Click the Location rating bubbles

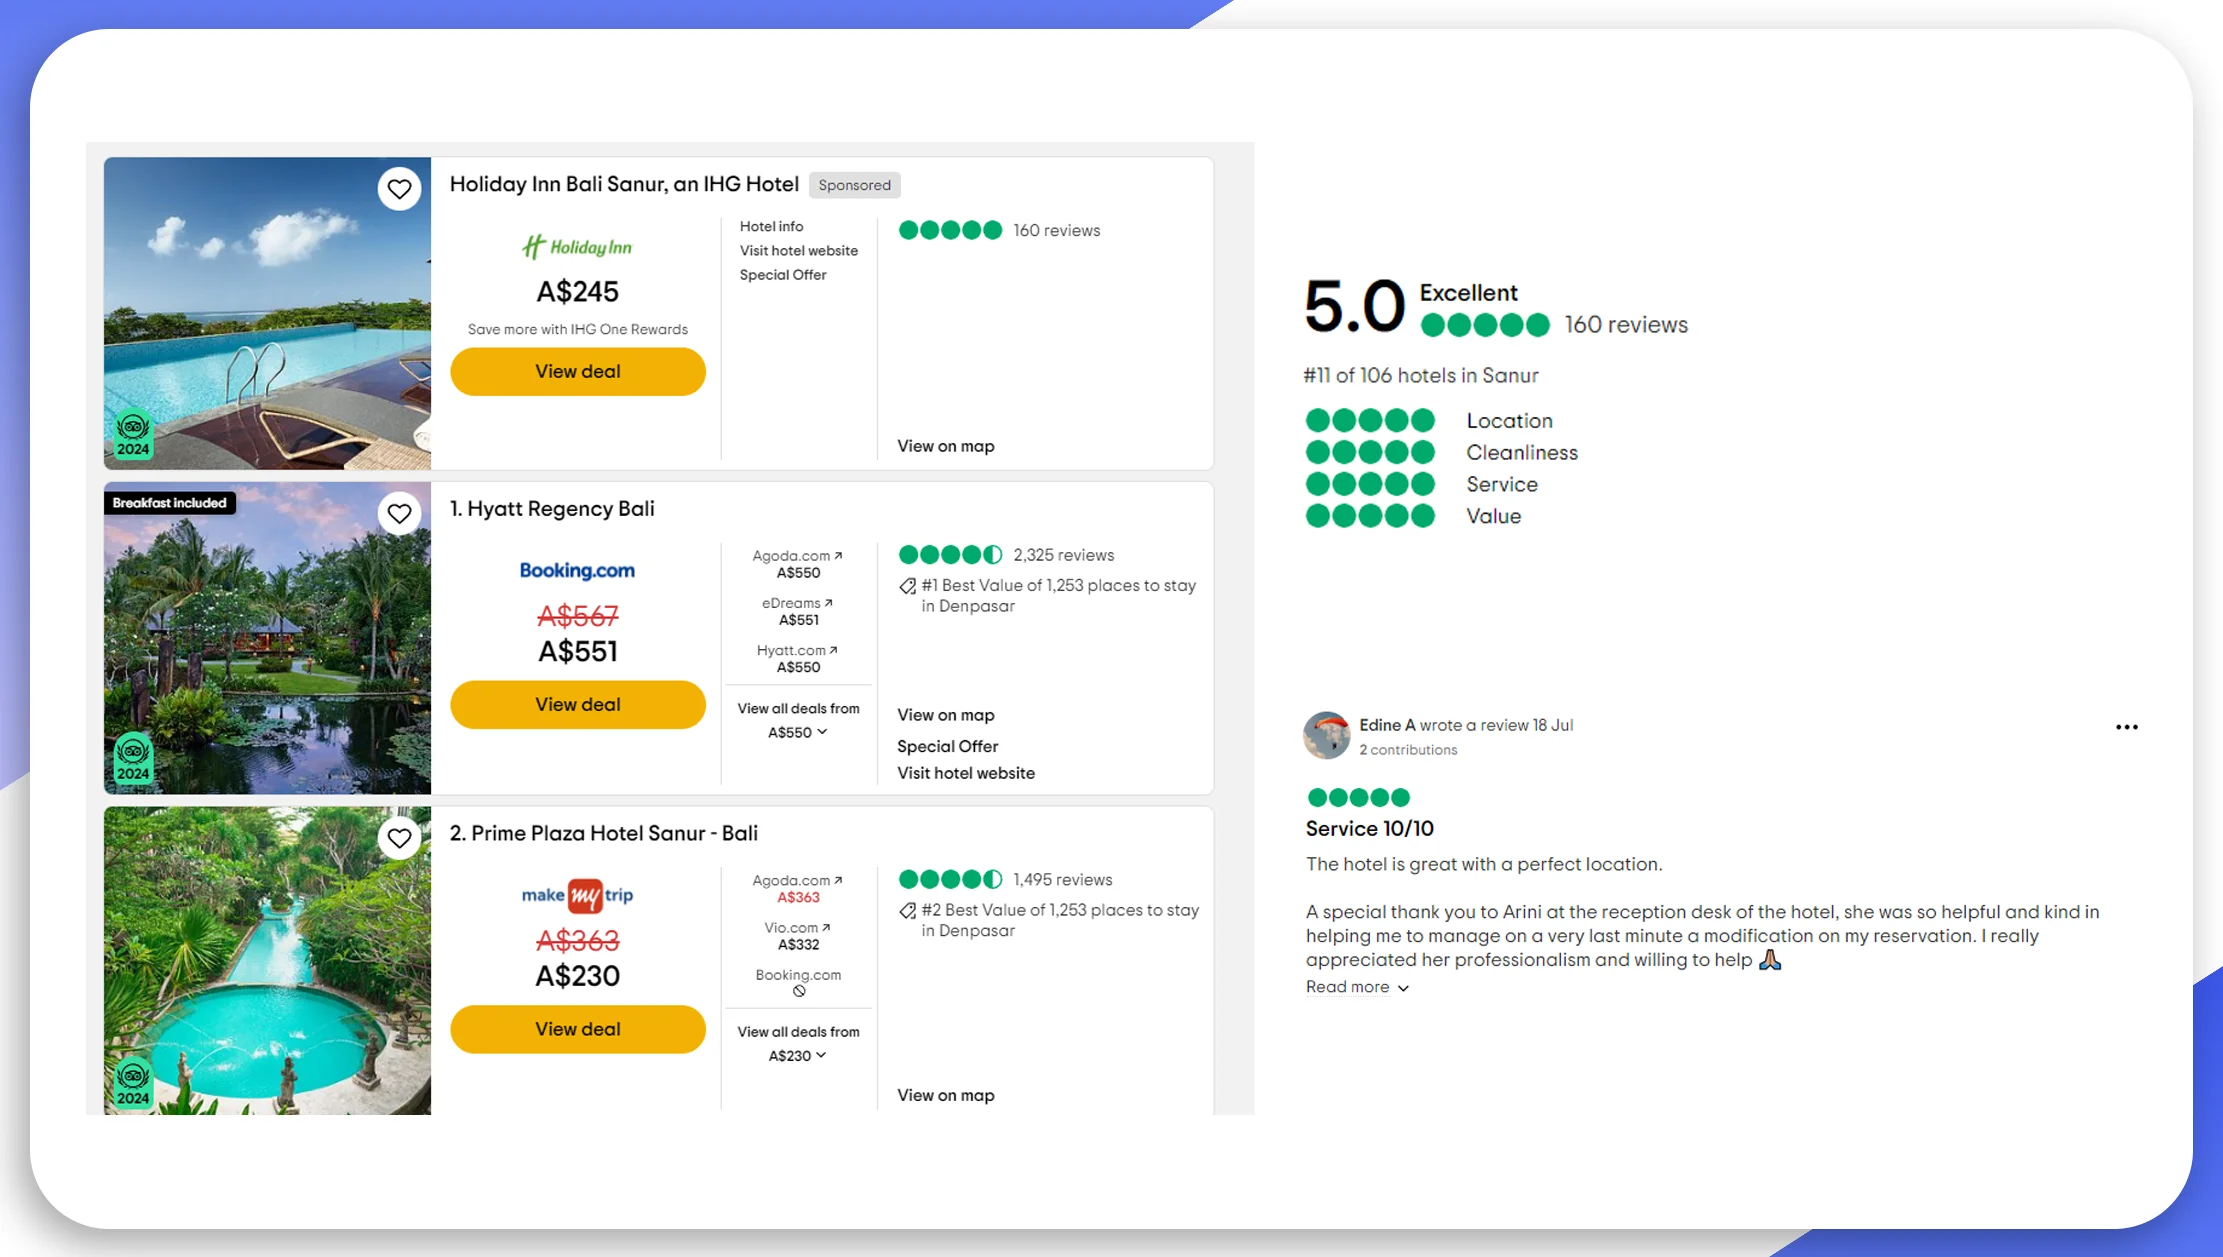pos(1370,421)
